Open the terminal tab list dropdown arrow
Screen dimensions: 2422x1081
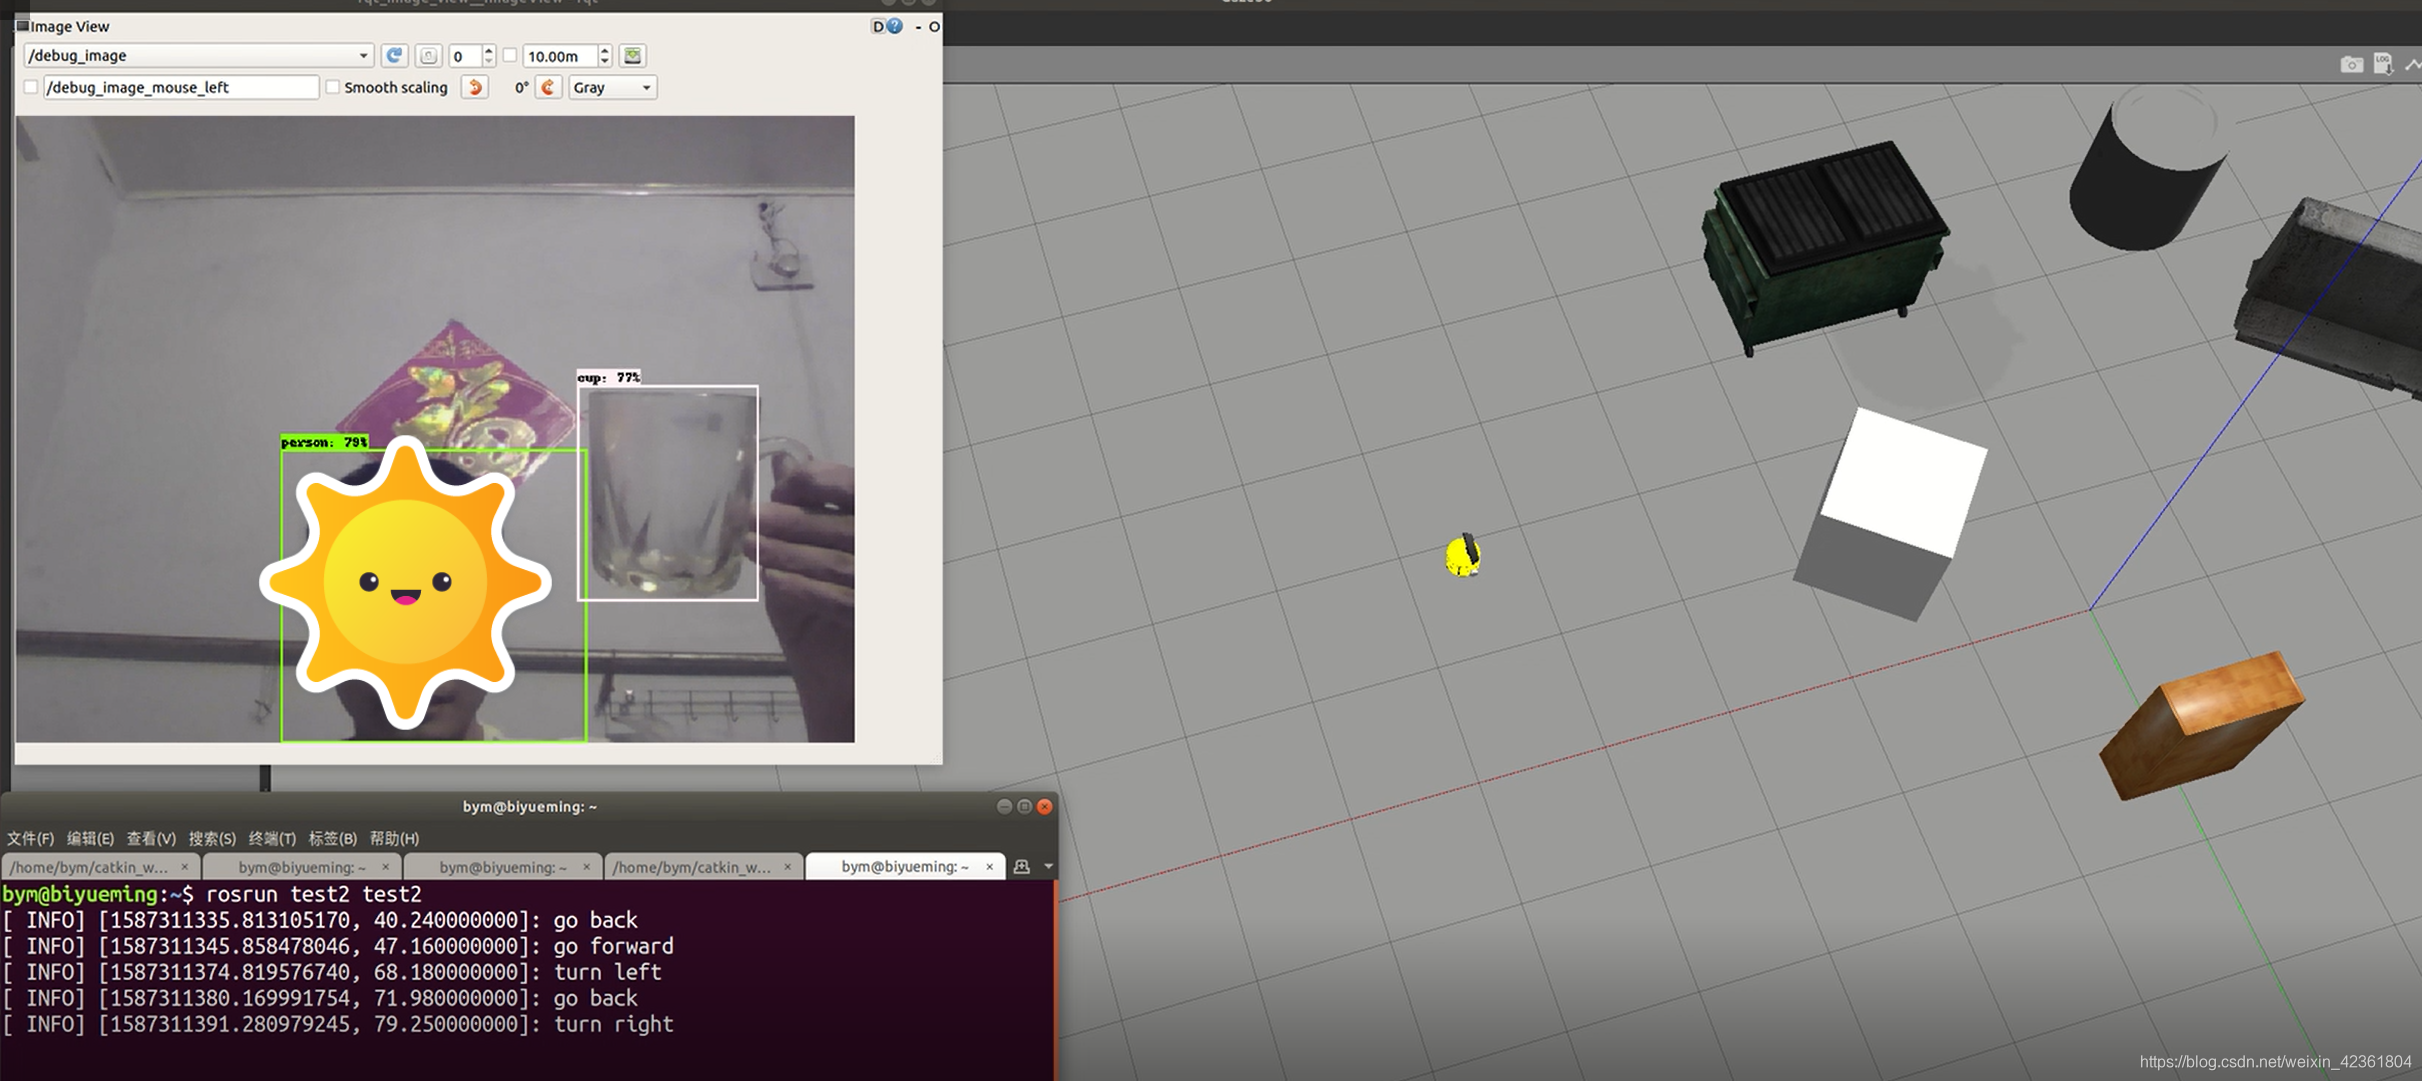coord(1048,867)
